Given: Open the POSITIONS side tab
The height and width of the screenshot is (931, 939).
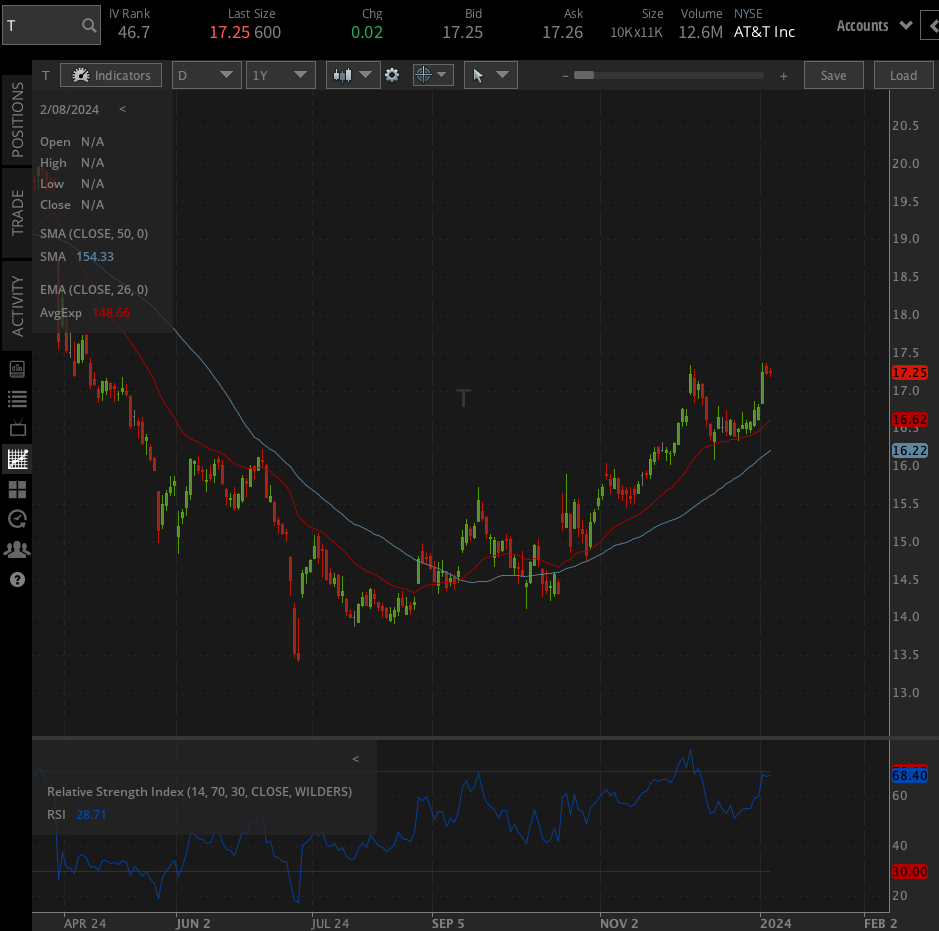Looking at the screenshot, I should point(17,120).
